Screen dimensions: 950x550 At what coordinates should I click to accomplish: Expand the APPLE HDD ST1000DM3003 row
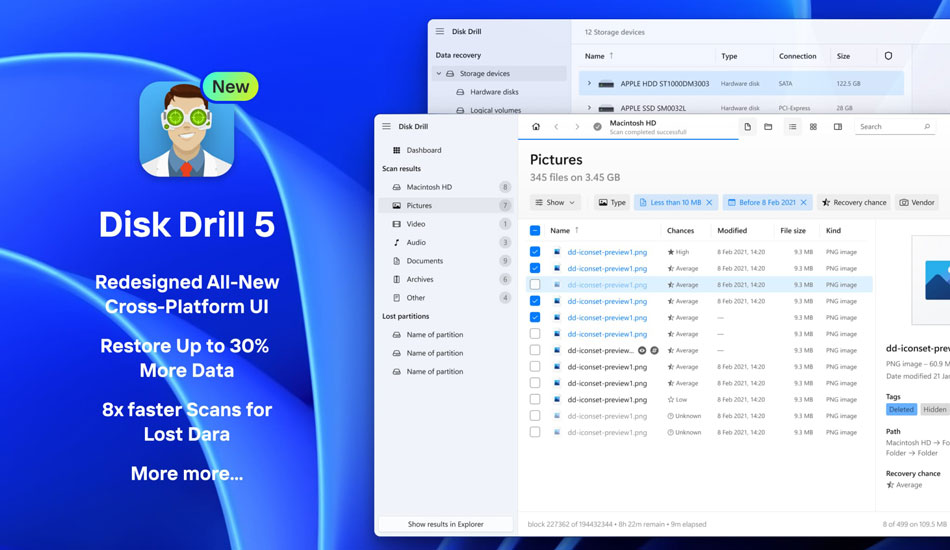(589, 84)
